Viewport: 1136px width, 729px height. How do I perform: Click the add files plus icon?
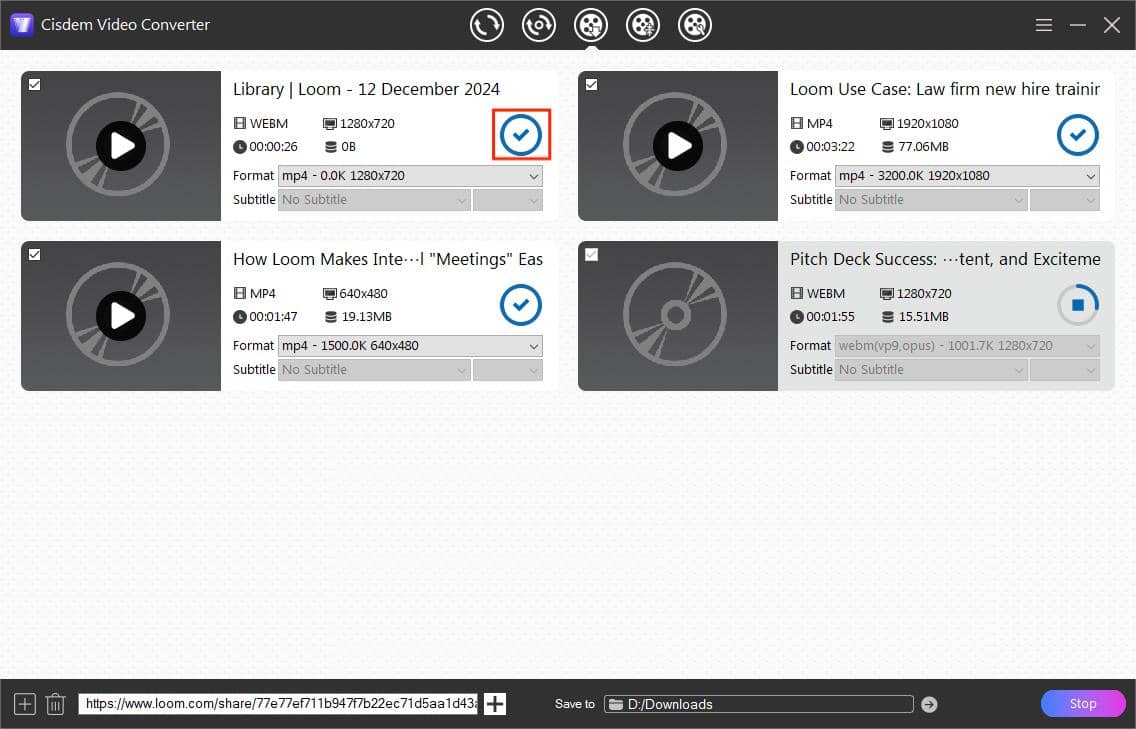pyautogui.click(x=25, y=704)
